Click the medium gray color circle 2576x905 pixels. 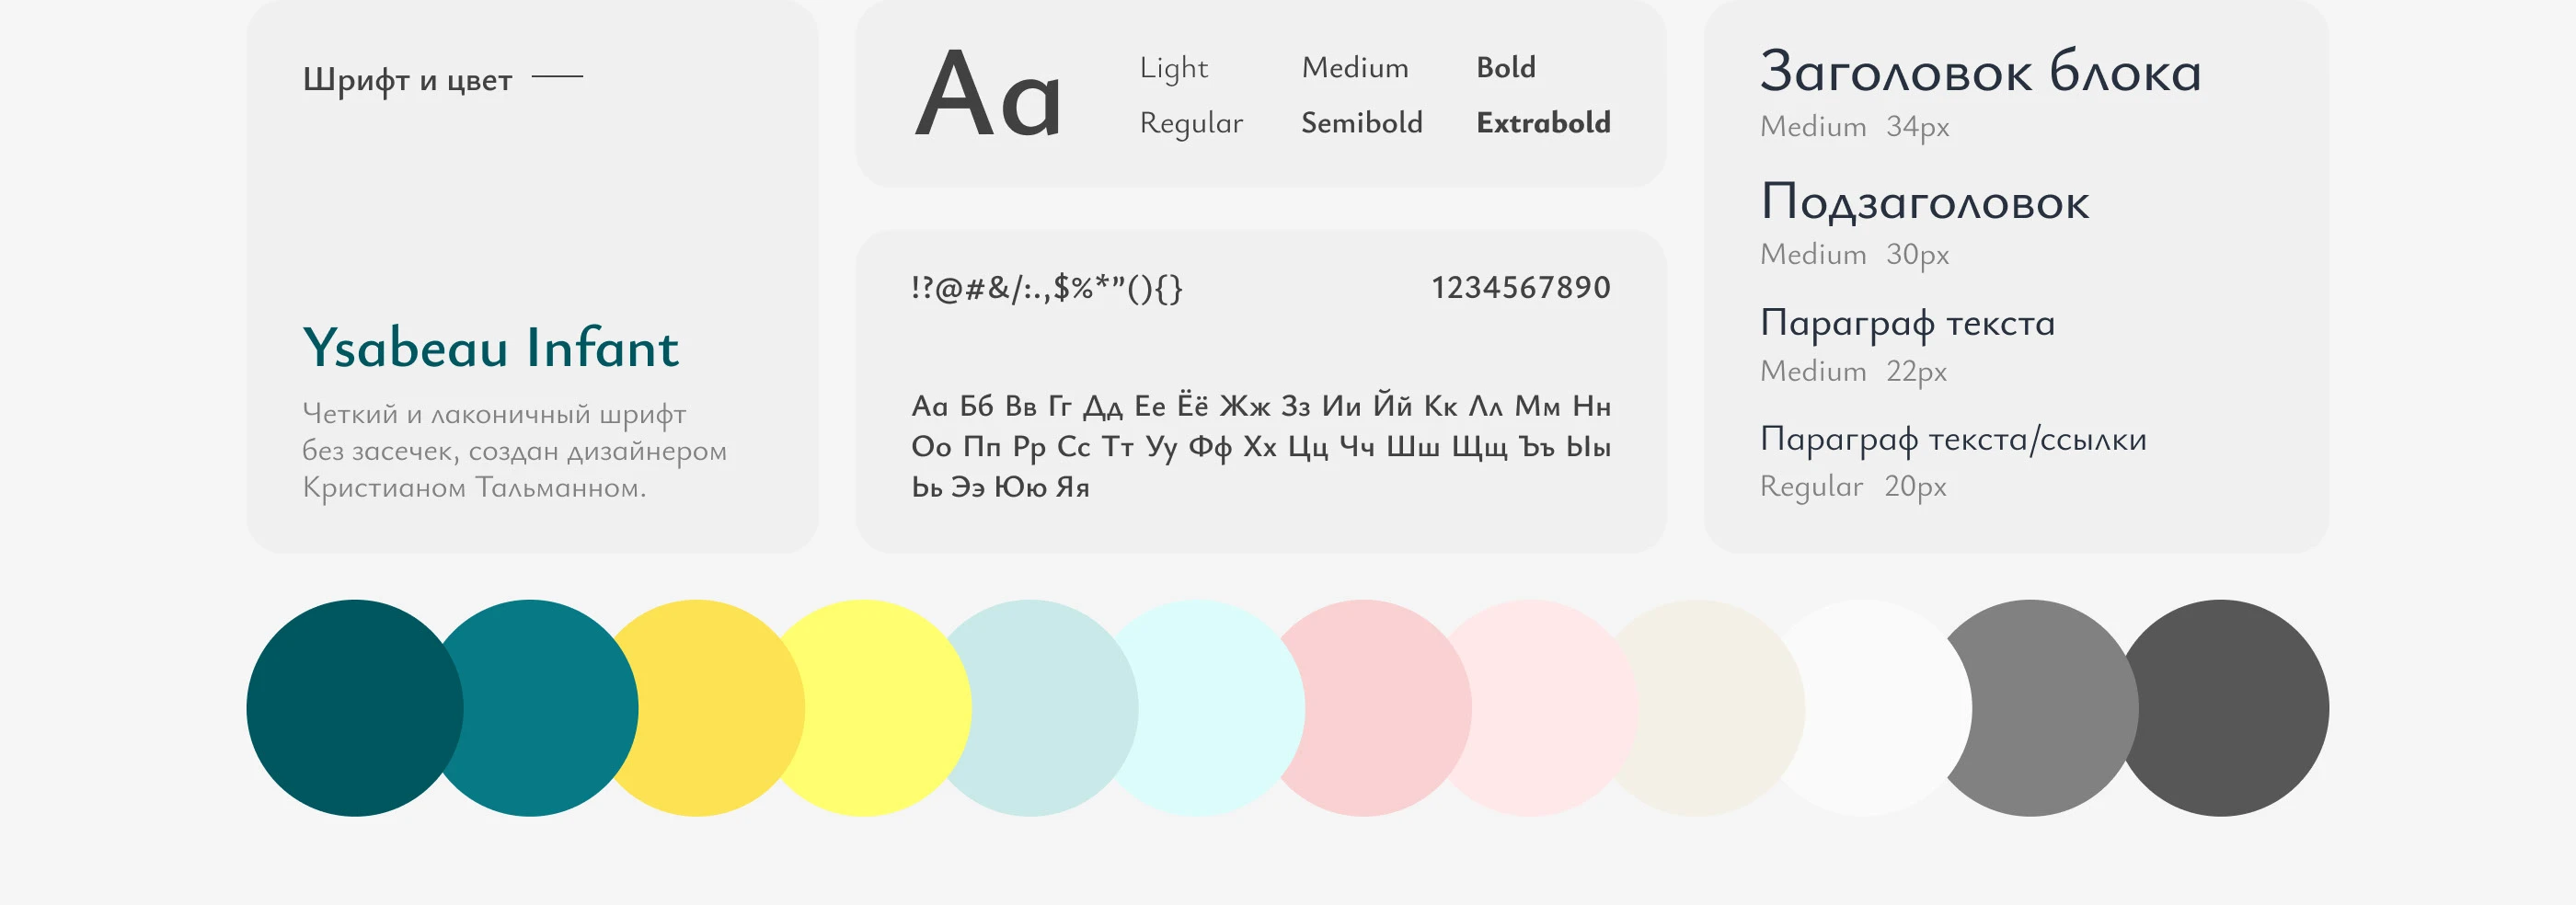point(2050,708)
